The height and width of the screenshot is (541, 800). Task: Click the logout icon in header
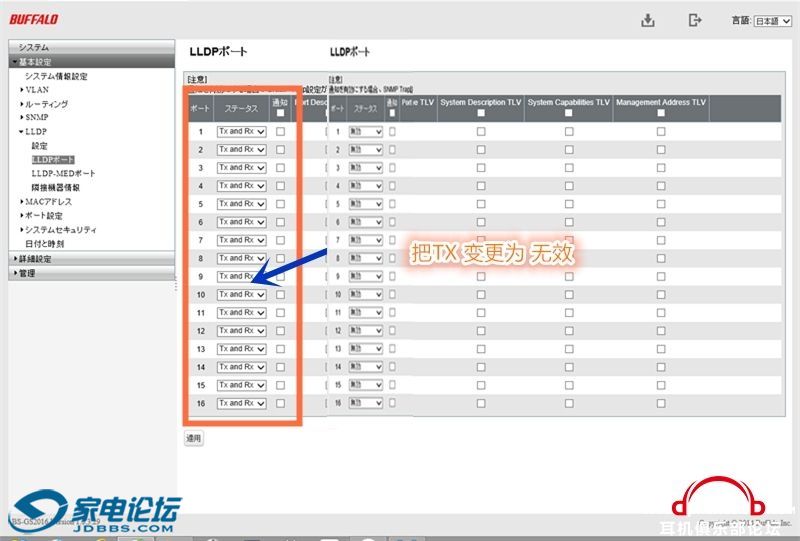tap(696, 21)
